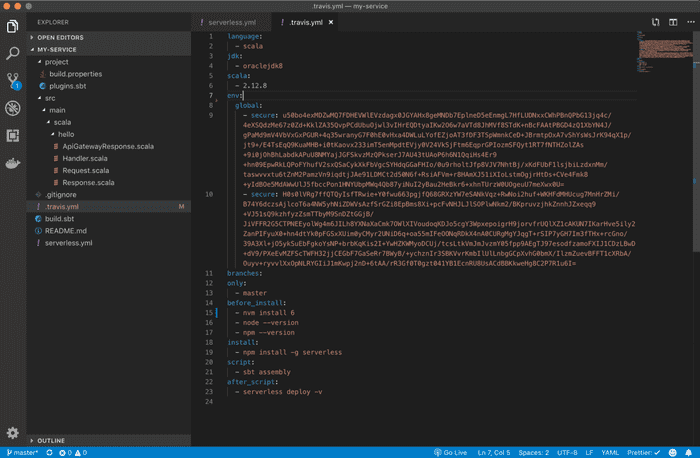
Task: Click EXPLORER panel title
Action: [x=53, y=22]
